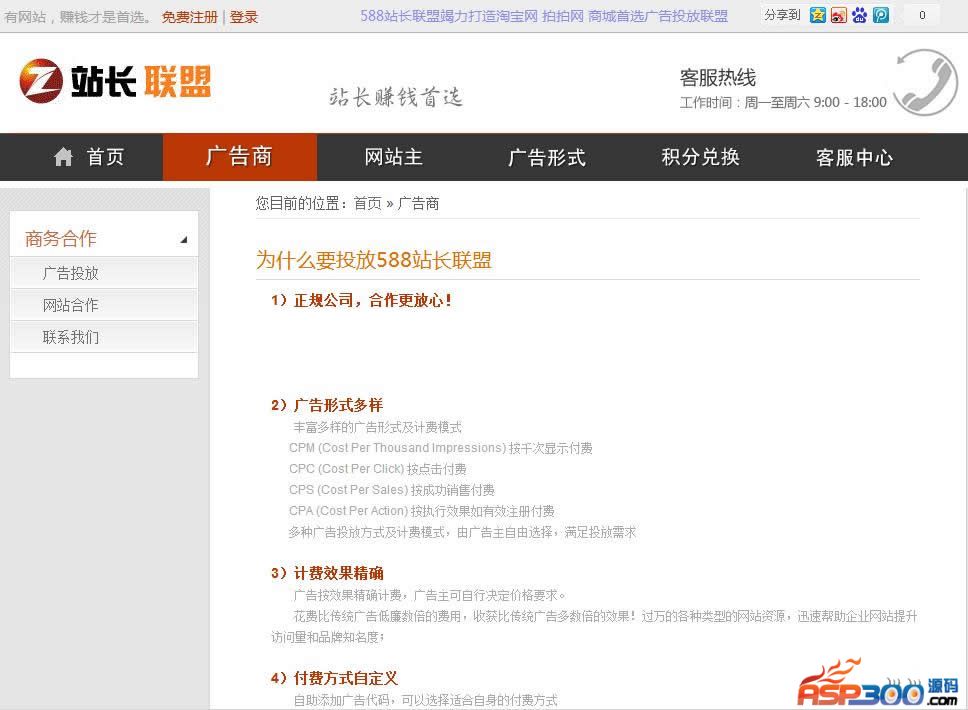Click the 首页 breadcrumb link
Viewport: 968px width, 710px height.
(367, 203)
